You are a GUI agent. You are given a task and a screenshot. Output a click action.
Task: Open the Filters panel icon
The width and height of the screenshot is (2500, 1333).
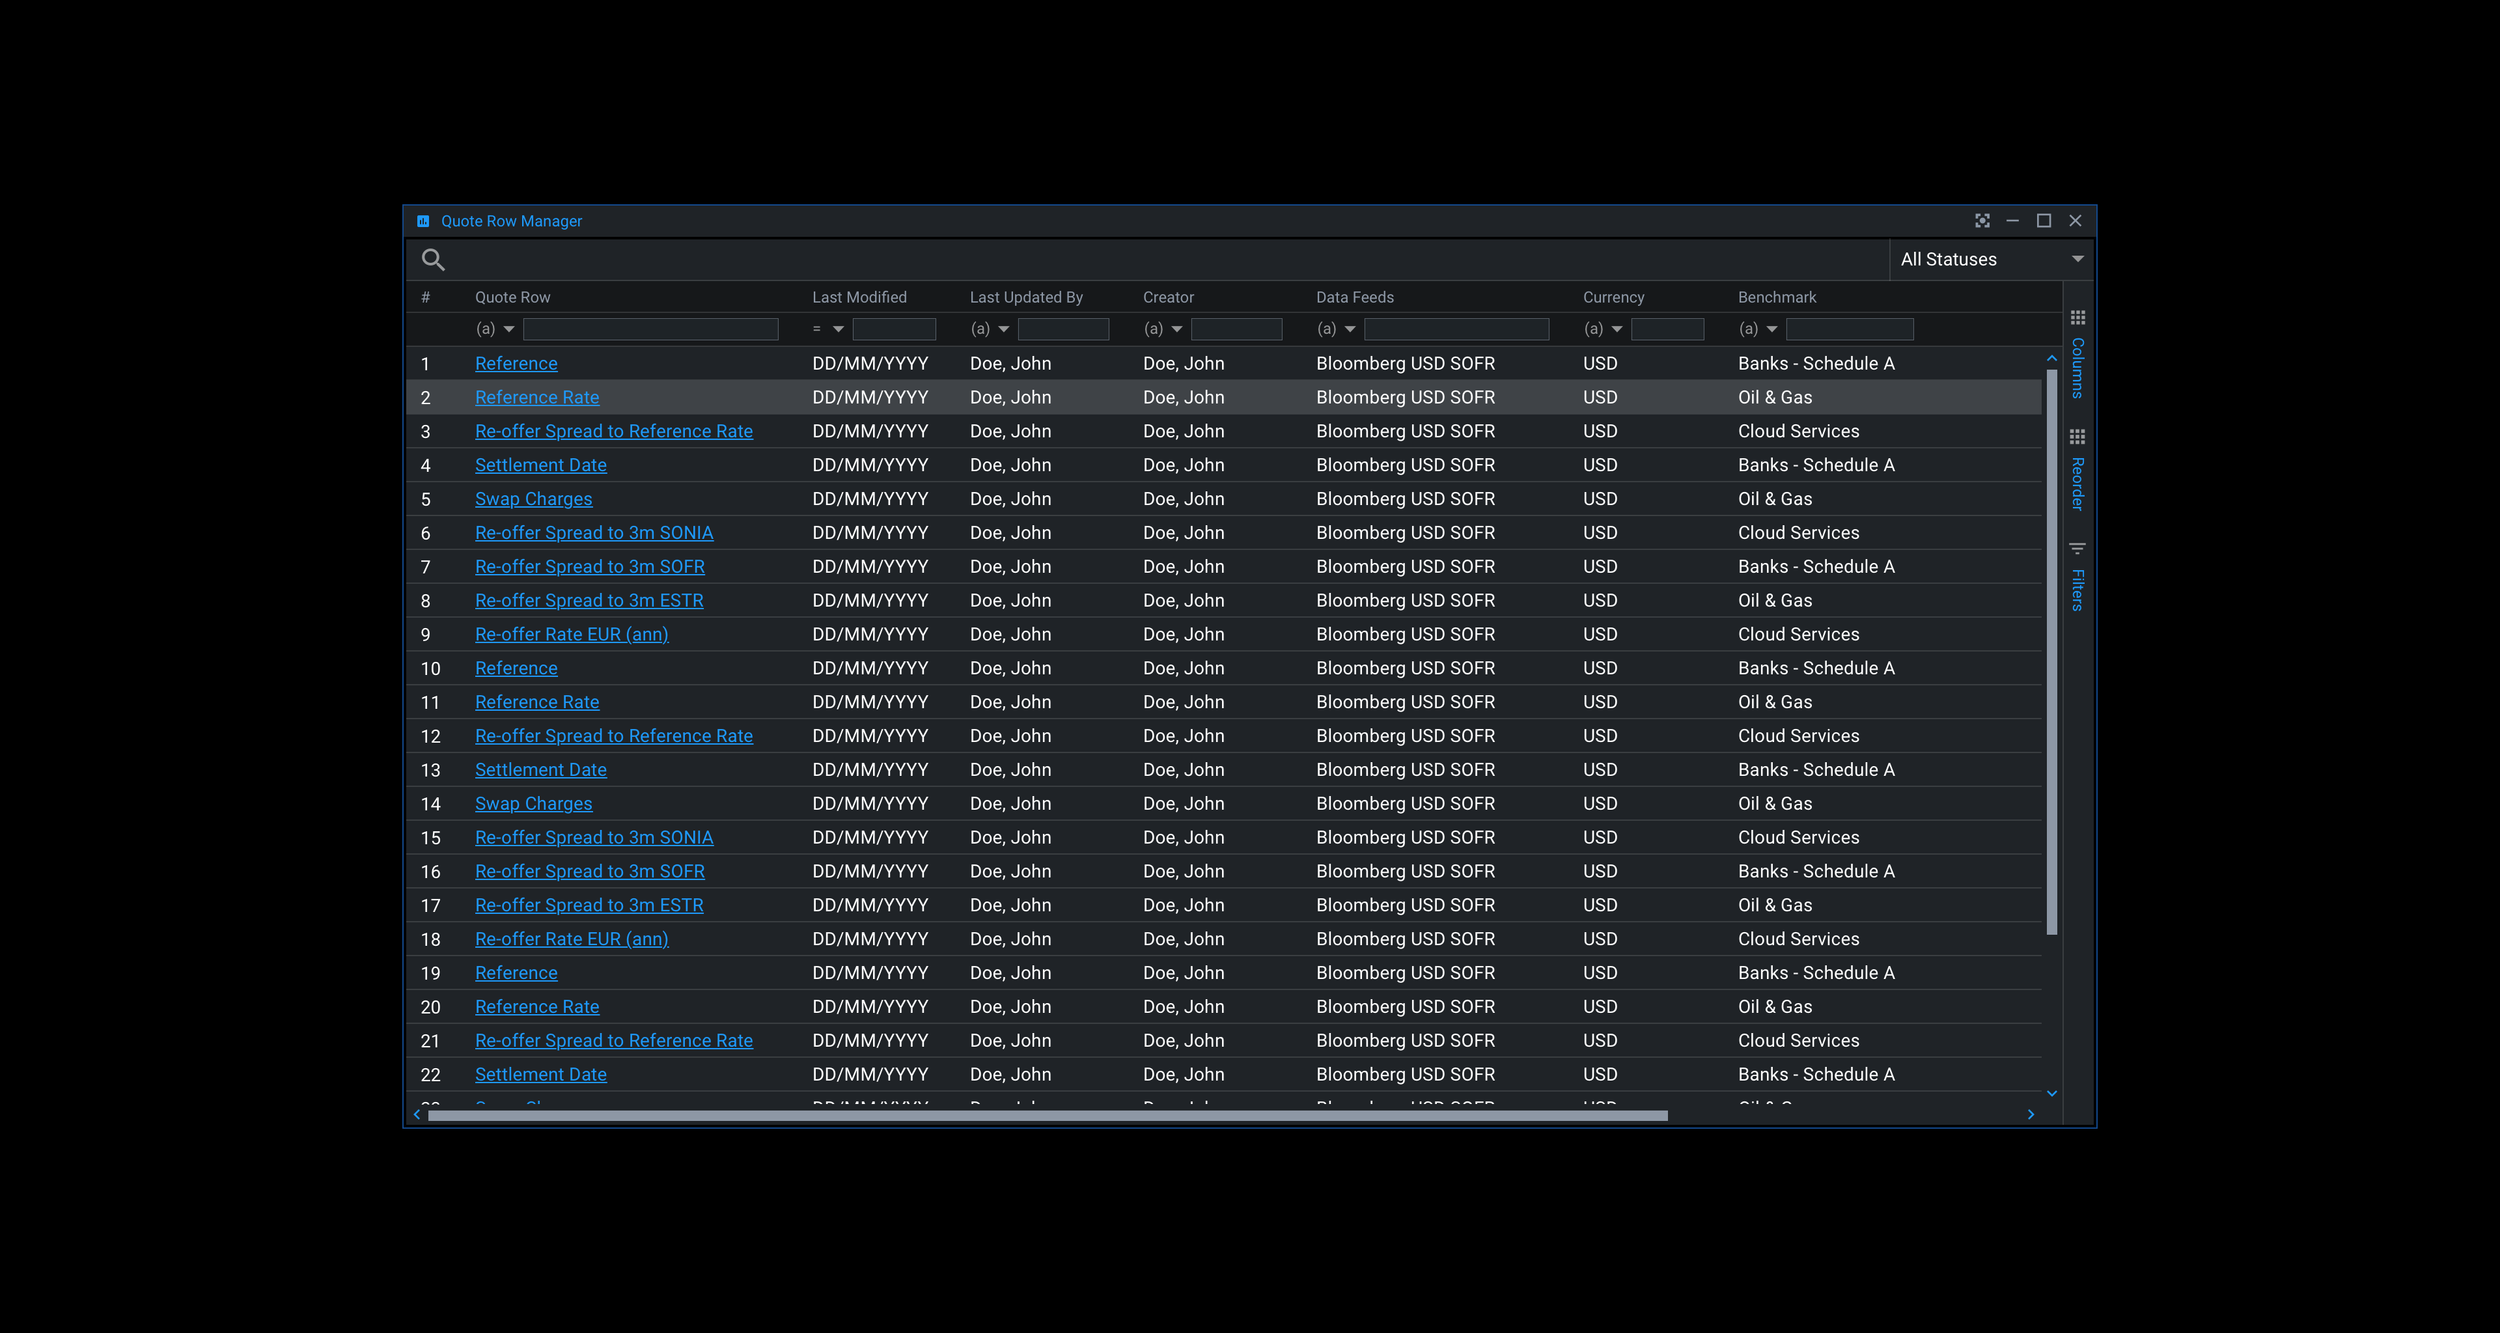coord(2078,548)
